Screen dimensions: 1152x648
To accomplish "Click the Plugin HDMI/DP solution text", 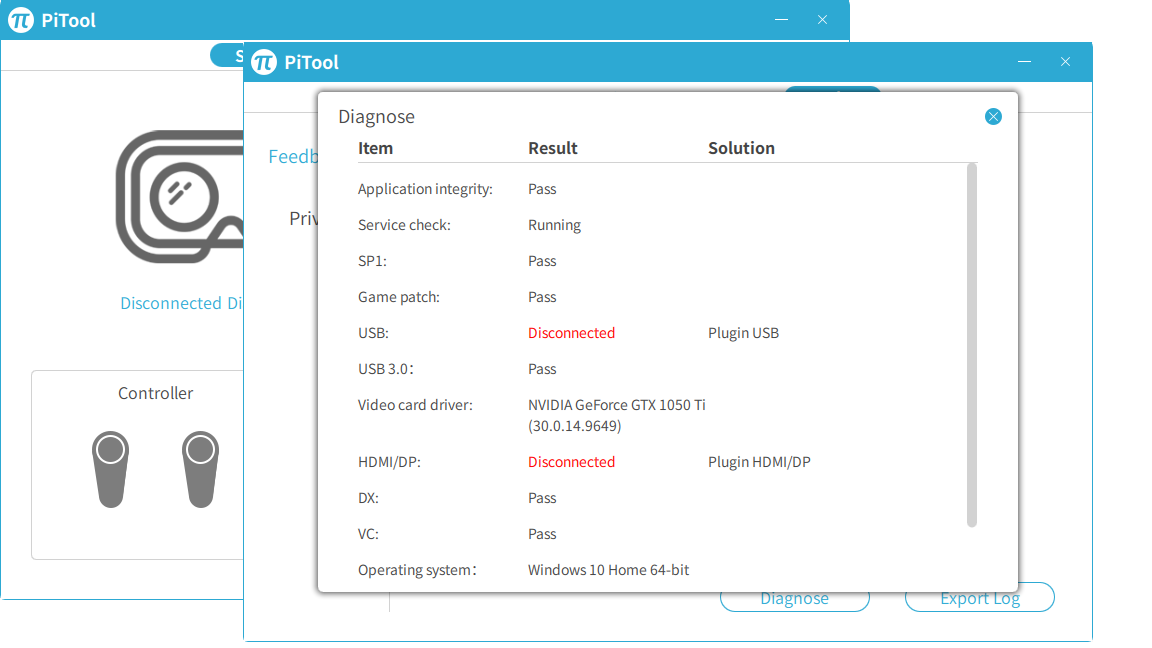I will click(759, 462).
